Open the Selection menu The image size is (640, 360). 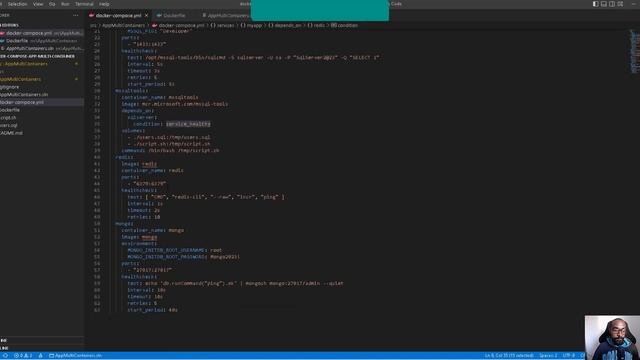[x=18, y=4]
